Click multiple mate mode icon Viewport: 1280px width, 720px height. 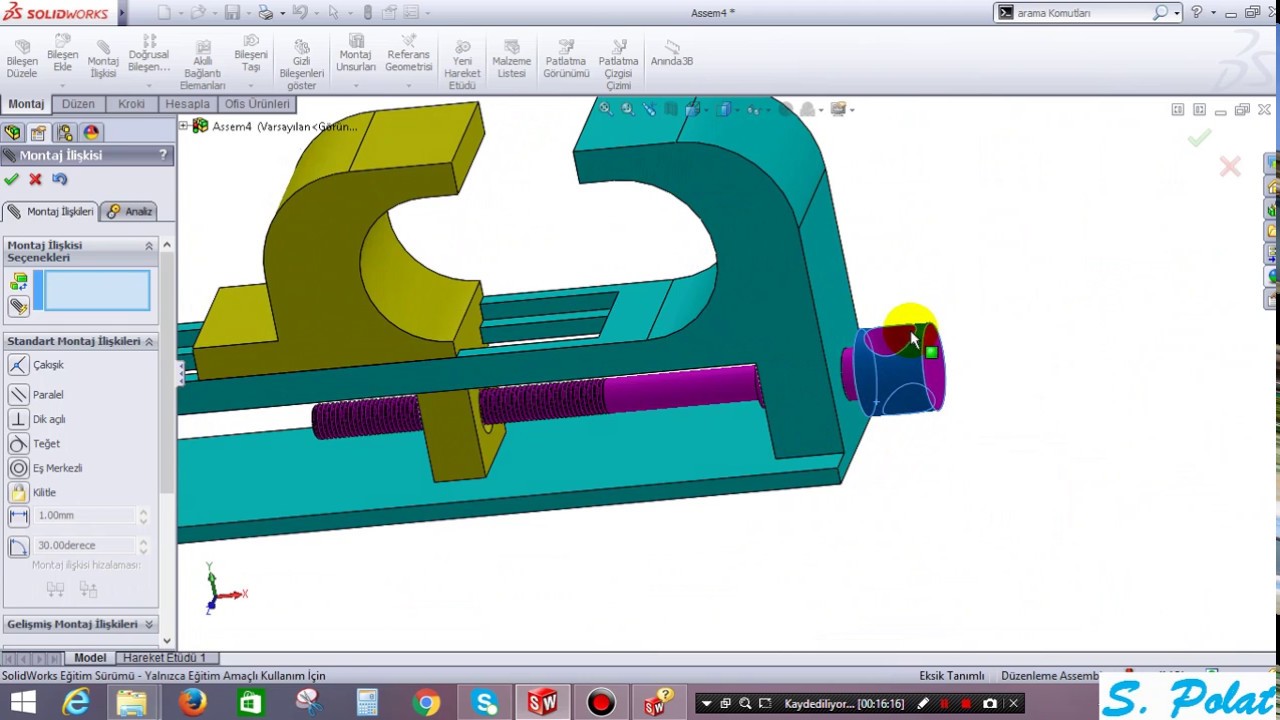(18, 306)
